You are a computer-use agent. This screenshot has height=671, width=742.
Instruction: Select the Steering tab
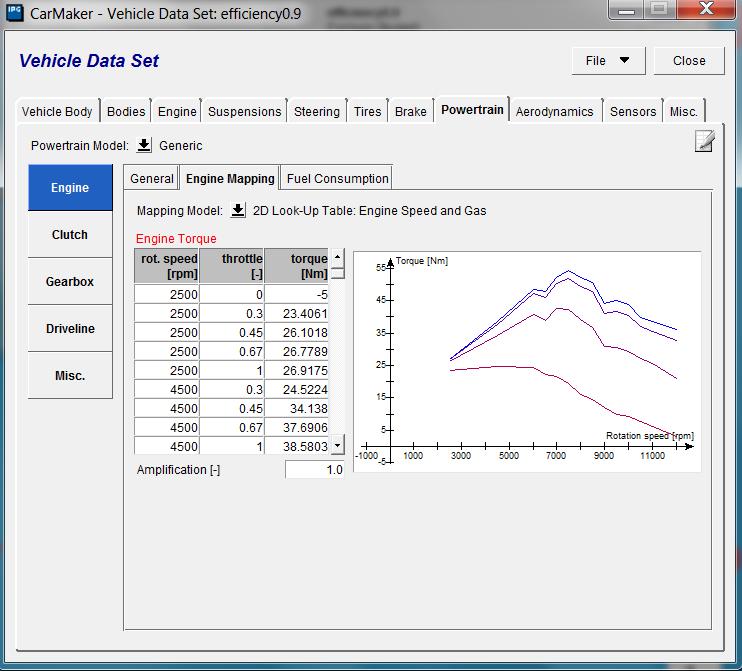point(317,112)
